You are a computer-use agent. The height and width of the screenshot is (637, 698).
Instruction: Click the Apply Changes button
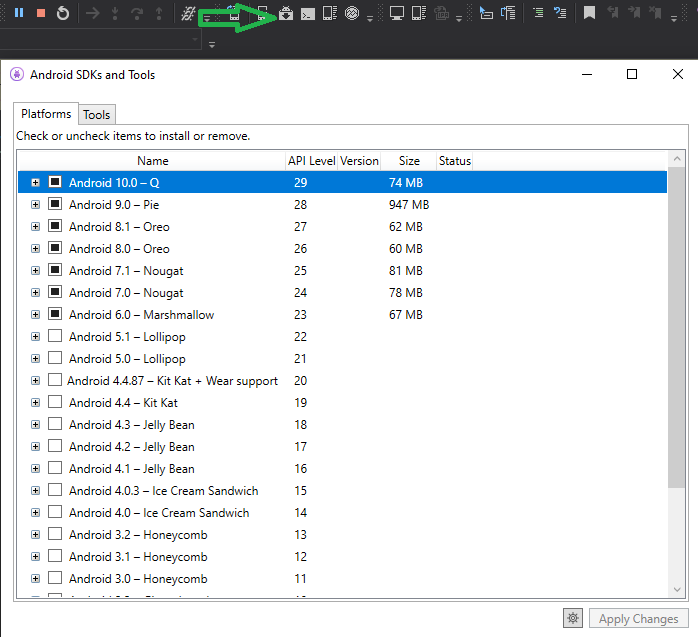pyautogui.click(x=639, y=619)
